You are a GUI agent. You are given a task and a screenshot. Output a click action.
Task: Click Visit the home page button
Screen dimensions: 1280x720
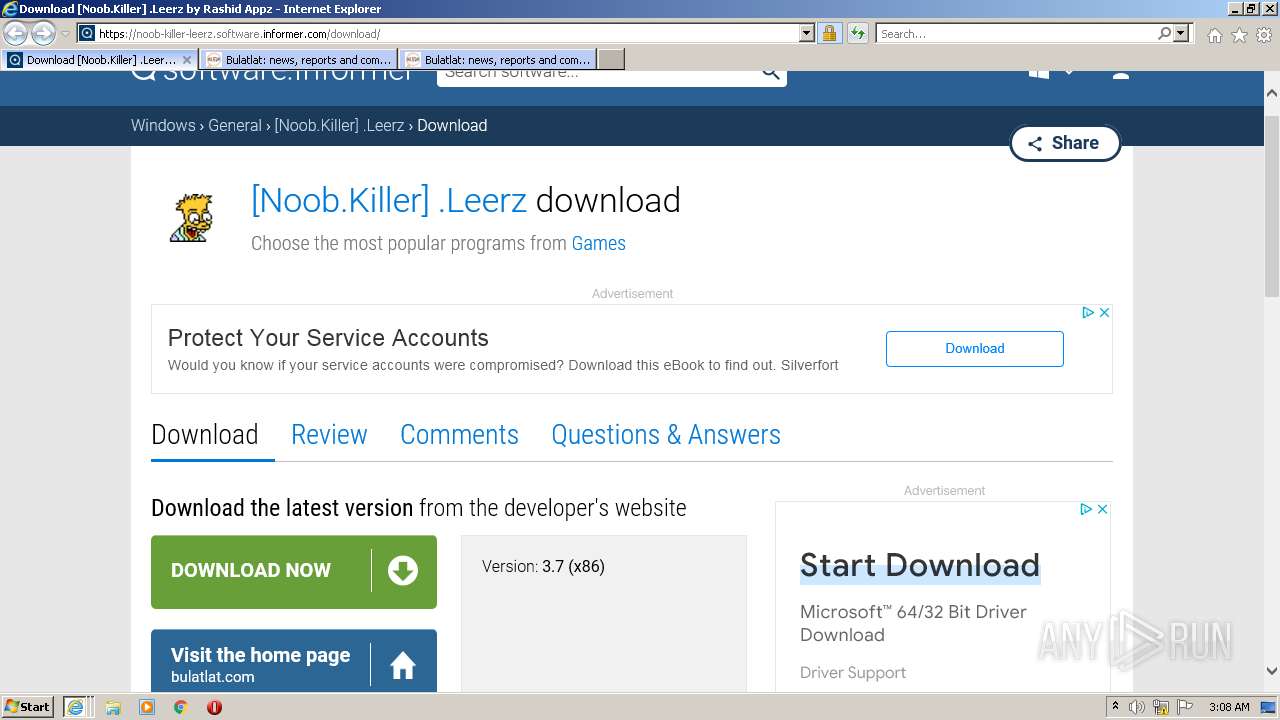(x=294, y=660)
